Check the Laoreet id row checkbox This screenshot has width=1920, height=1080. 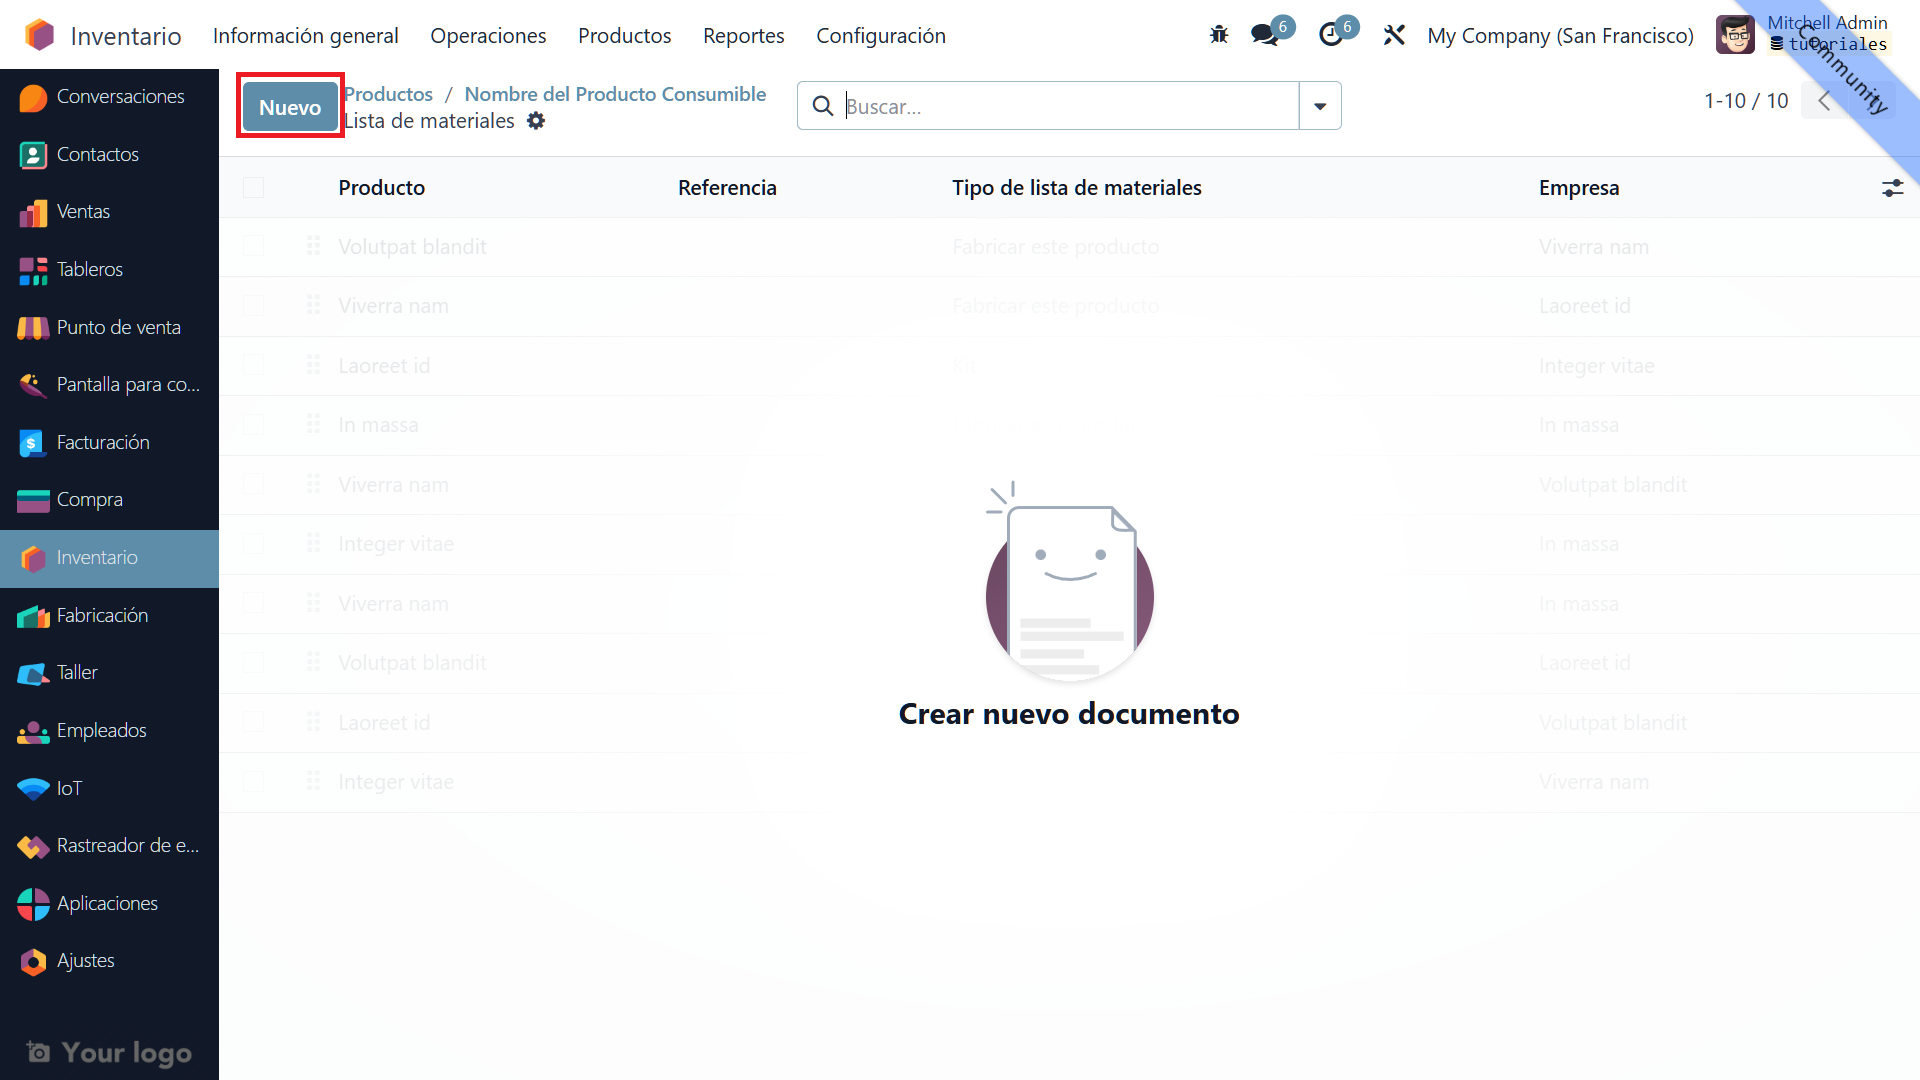(x=253, y=366)
